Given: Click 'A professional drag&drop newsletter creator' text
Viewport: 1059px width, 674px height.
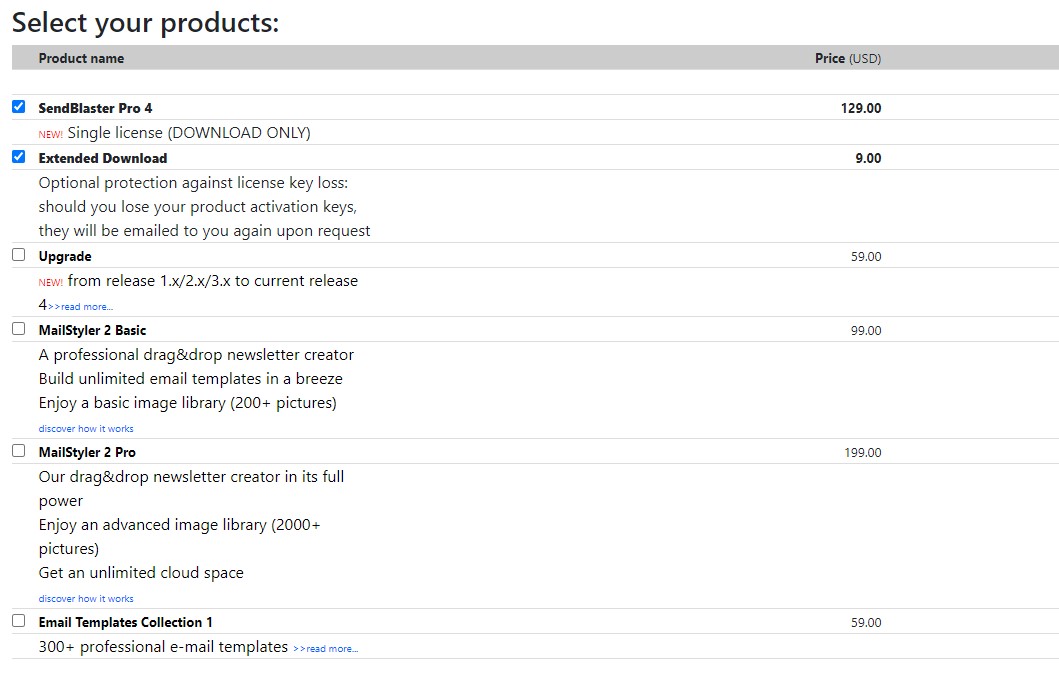Looking at the screenshot, I should 196,355.
